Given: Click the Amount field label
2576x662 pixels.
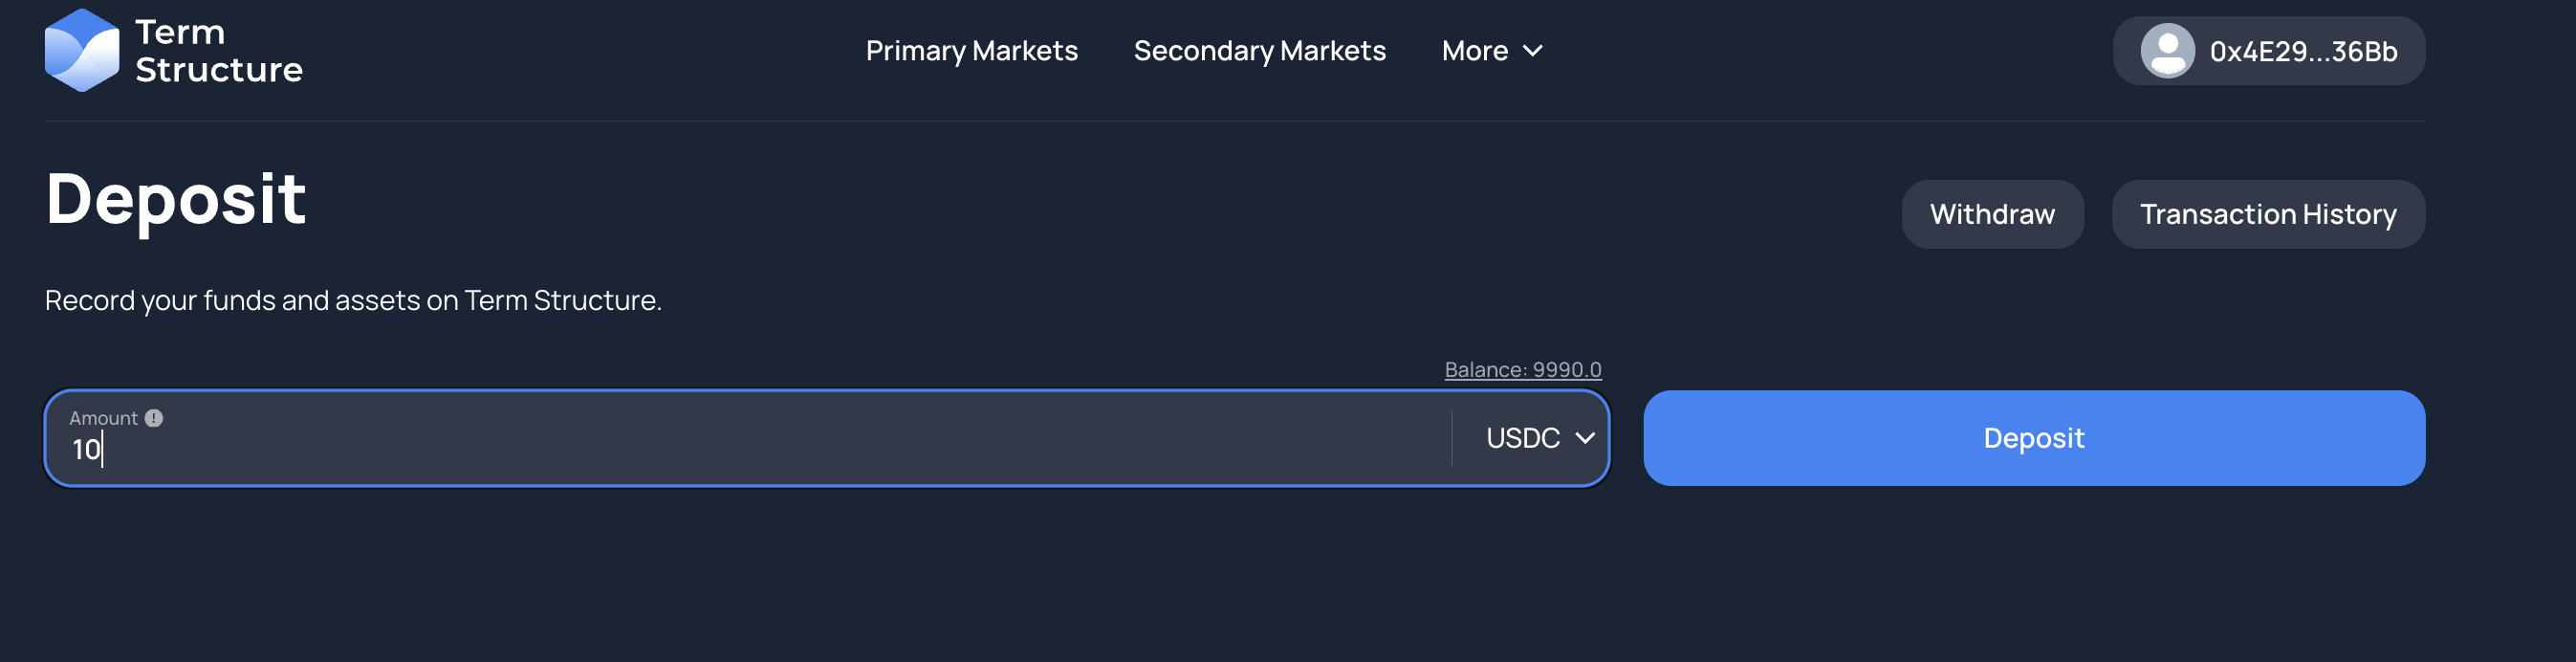Looking at the screenshot, I should coord(103,418).
